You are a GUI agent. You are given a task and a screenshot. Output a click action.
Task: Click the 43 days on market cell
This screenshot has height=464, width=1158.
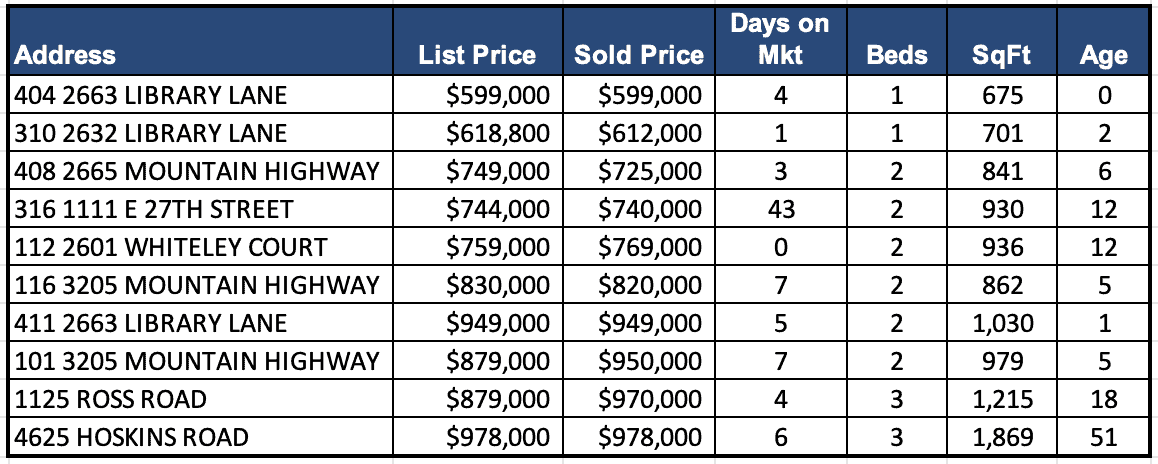pyautogui.click(x=780, y=210)
